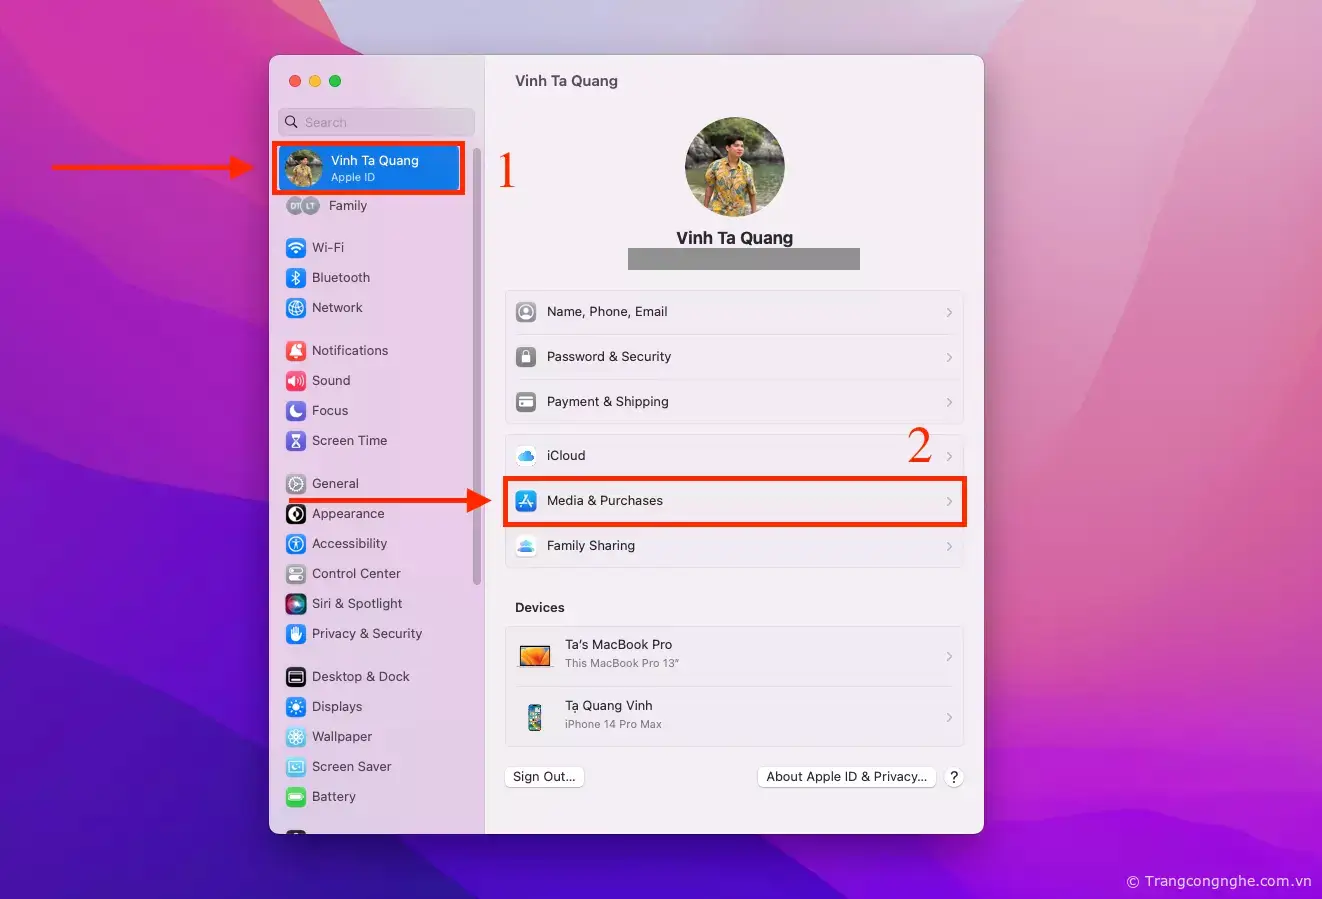Open Payment & Shipping chevron
1322x899 pixels.
click(x=948, y=403)
